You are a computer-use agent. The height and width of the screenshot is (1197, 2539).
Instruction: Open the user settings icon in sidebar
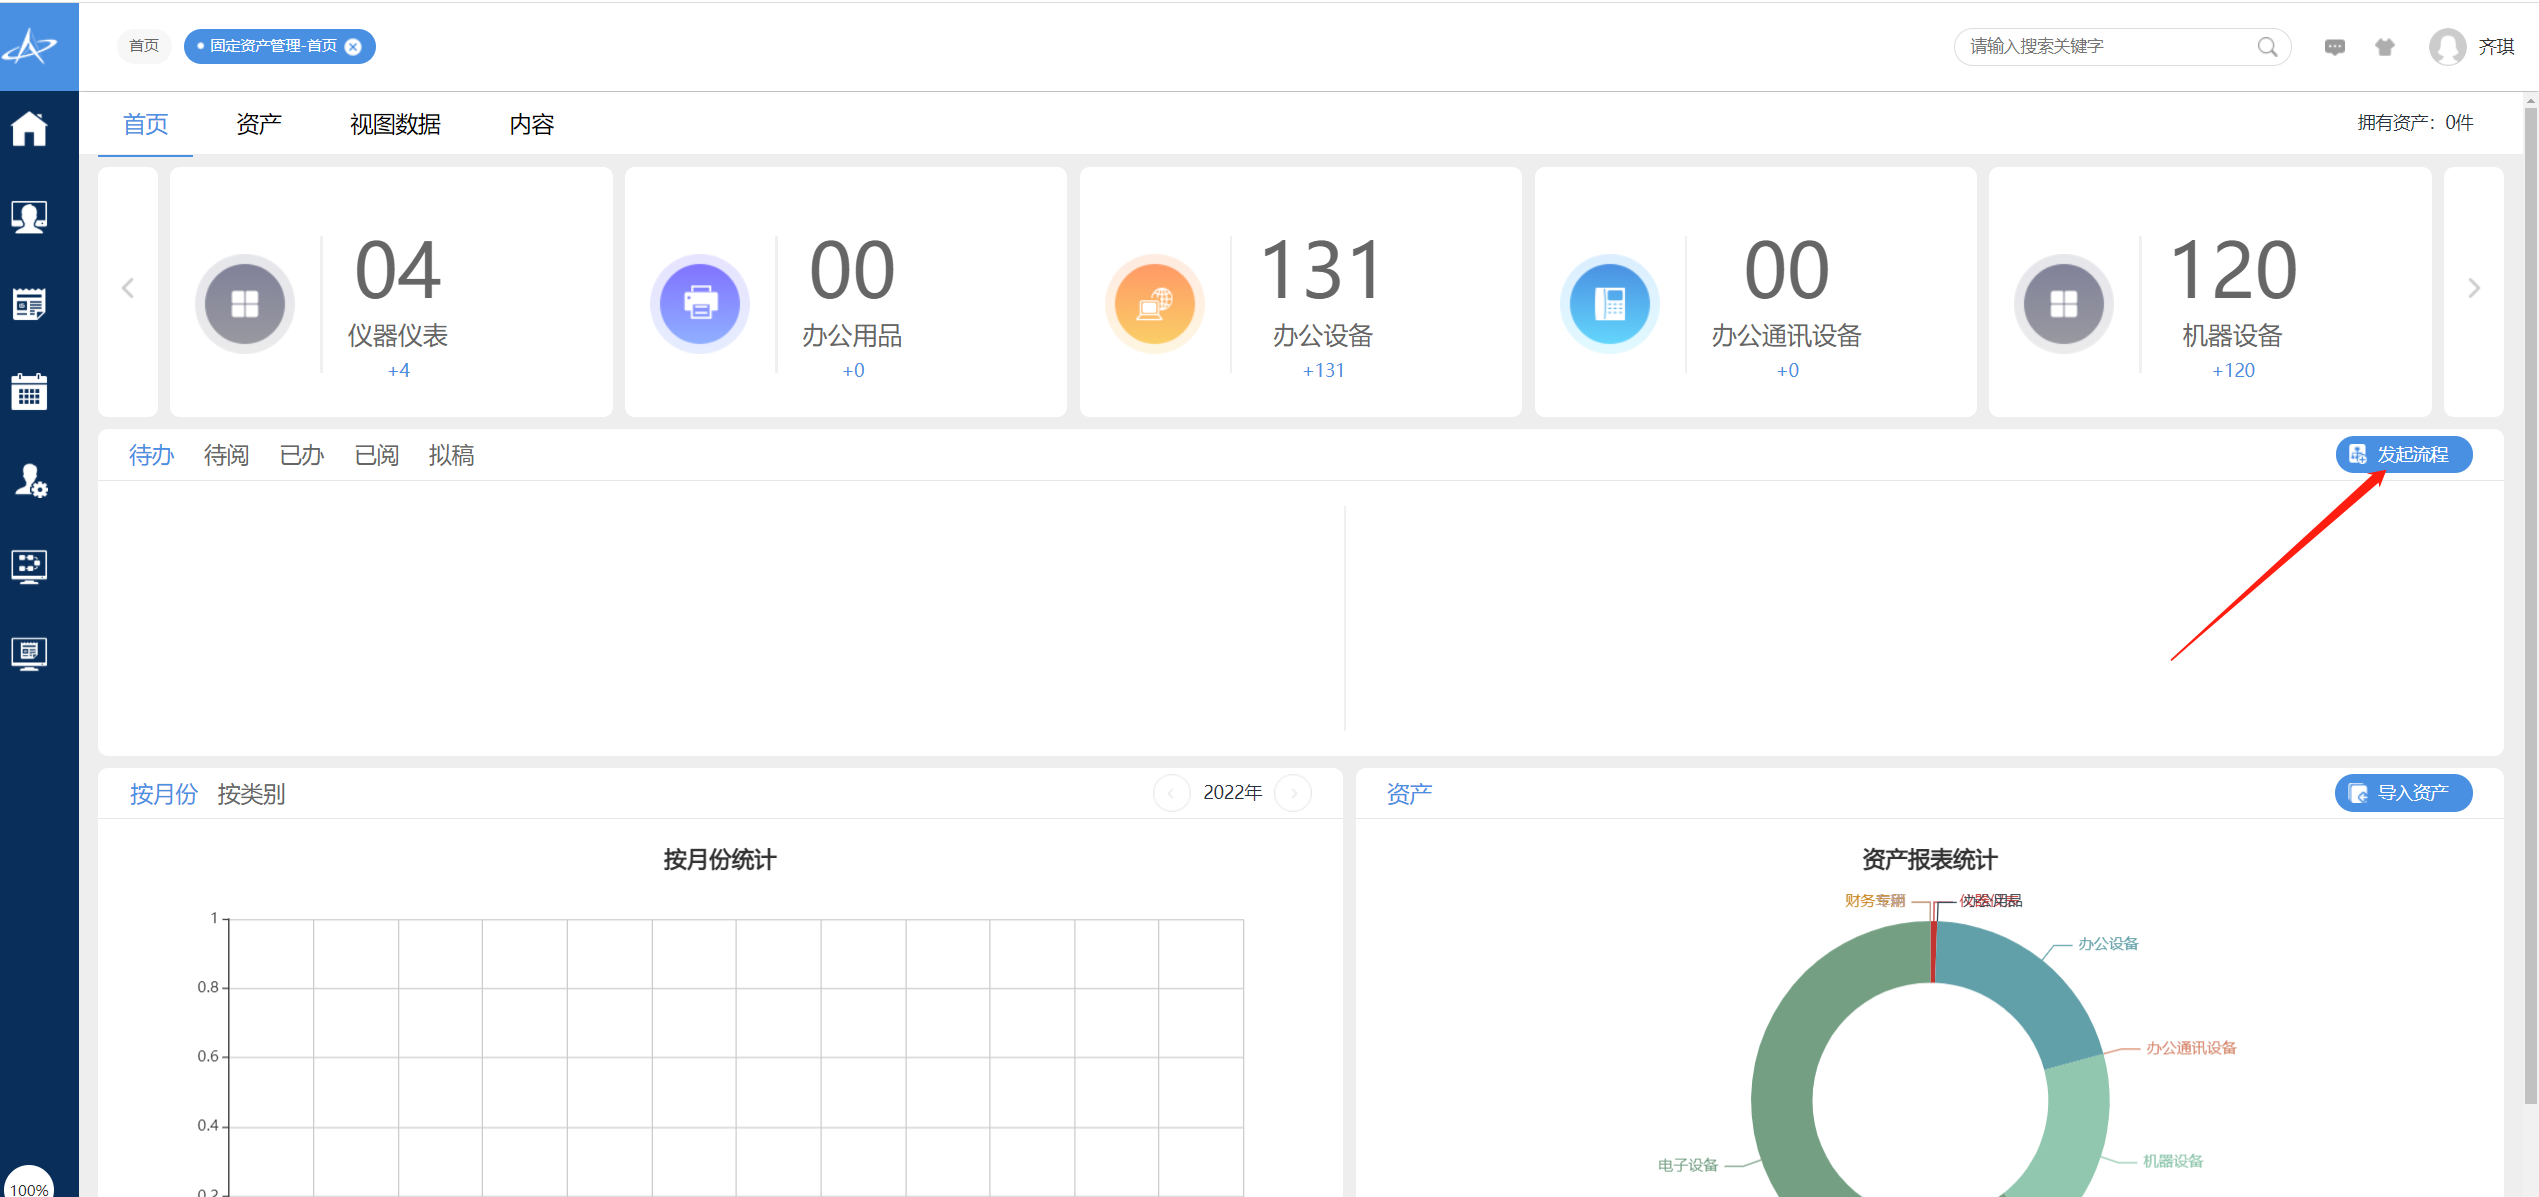pos(30,480)
